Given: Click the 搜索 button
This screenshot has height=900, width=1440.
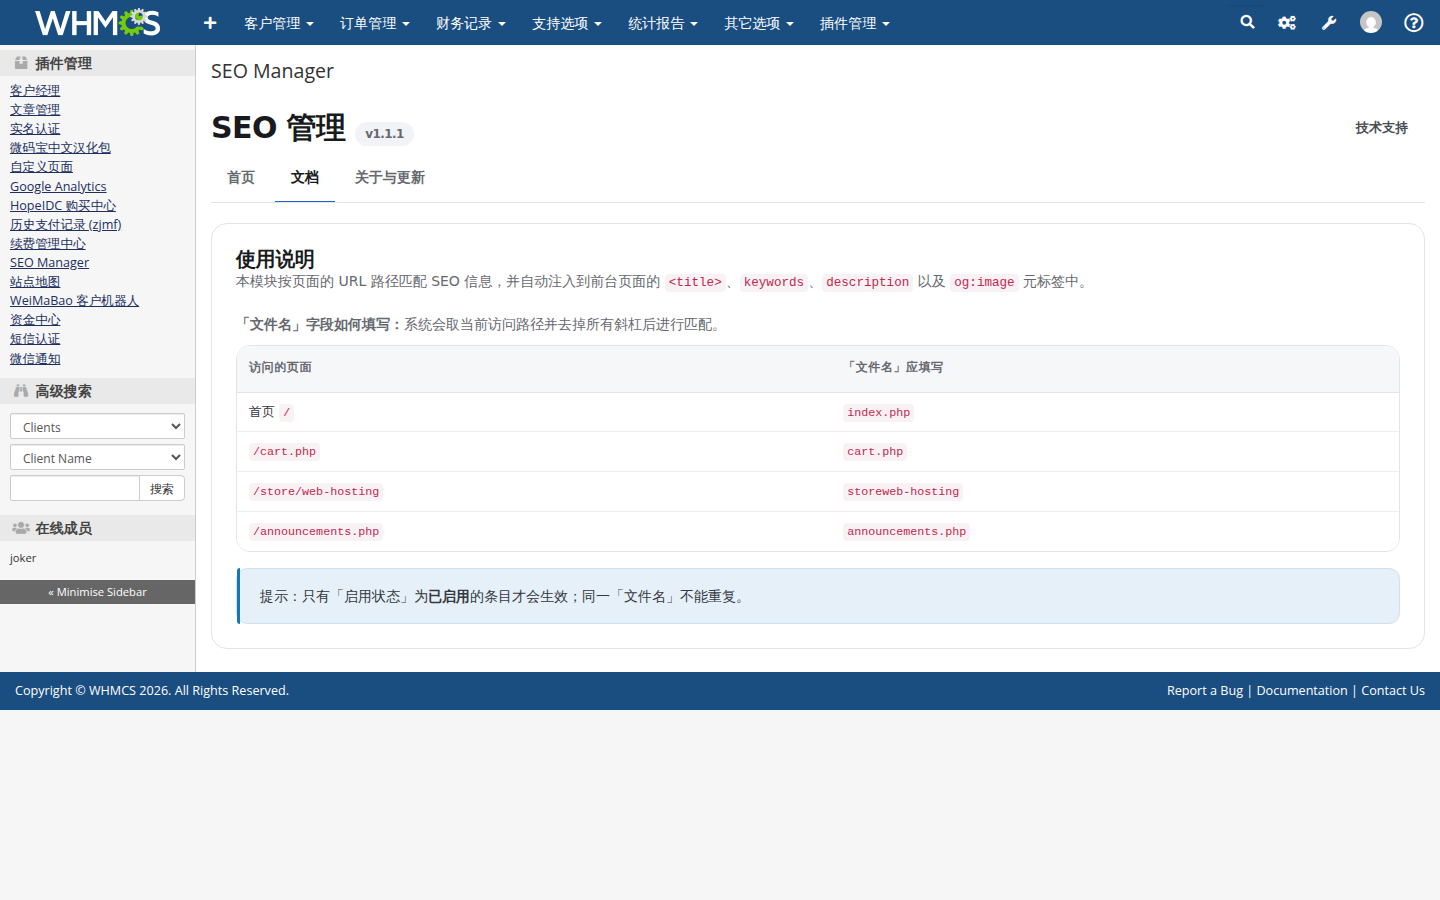Looking at the screenshot, I should (162, 488).
